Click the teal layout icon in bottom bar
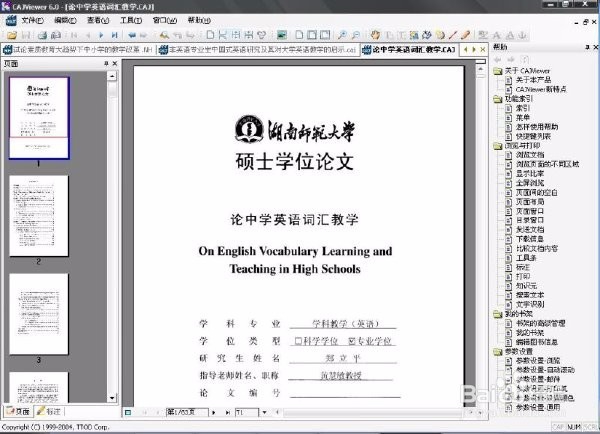 click(x=128, y=413)
